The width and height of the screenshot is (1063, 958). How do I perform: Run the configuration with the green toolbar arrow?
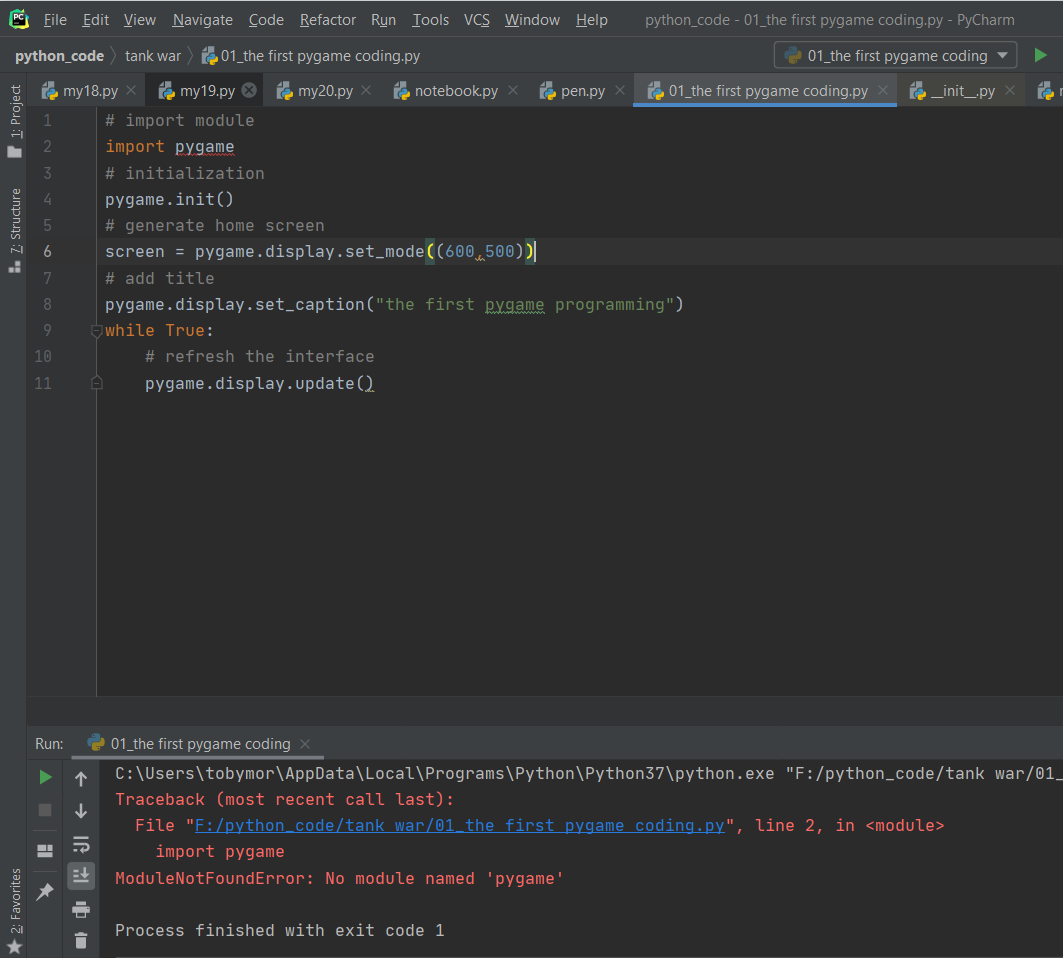1040,55
